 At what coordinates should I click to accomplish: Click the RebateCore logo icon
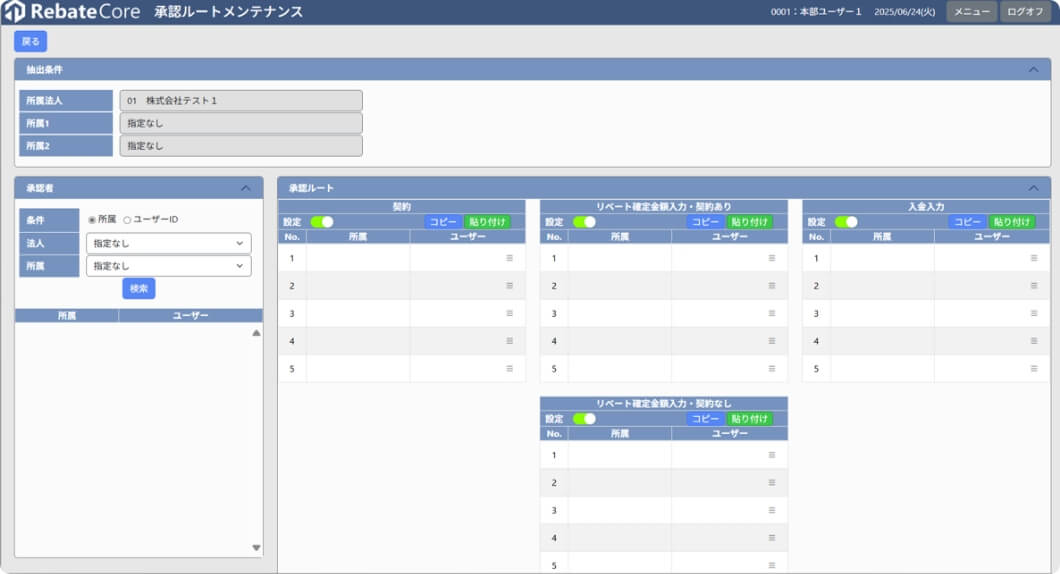pyautogui.click(x=14, y=12)
